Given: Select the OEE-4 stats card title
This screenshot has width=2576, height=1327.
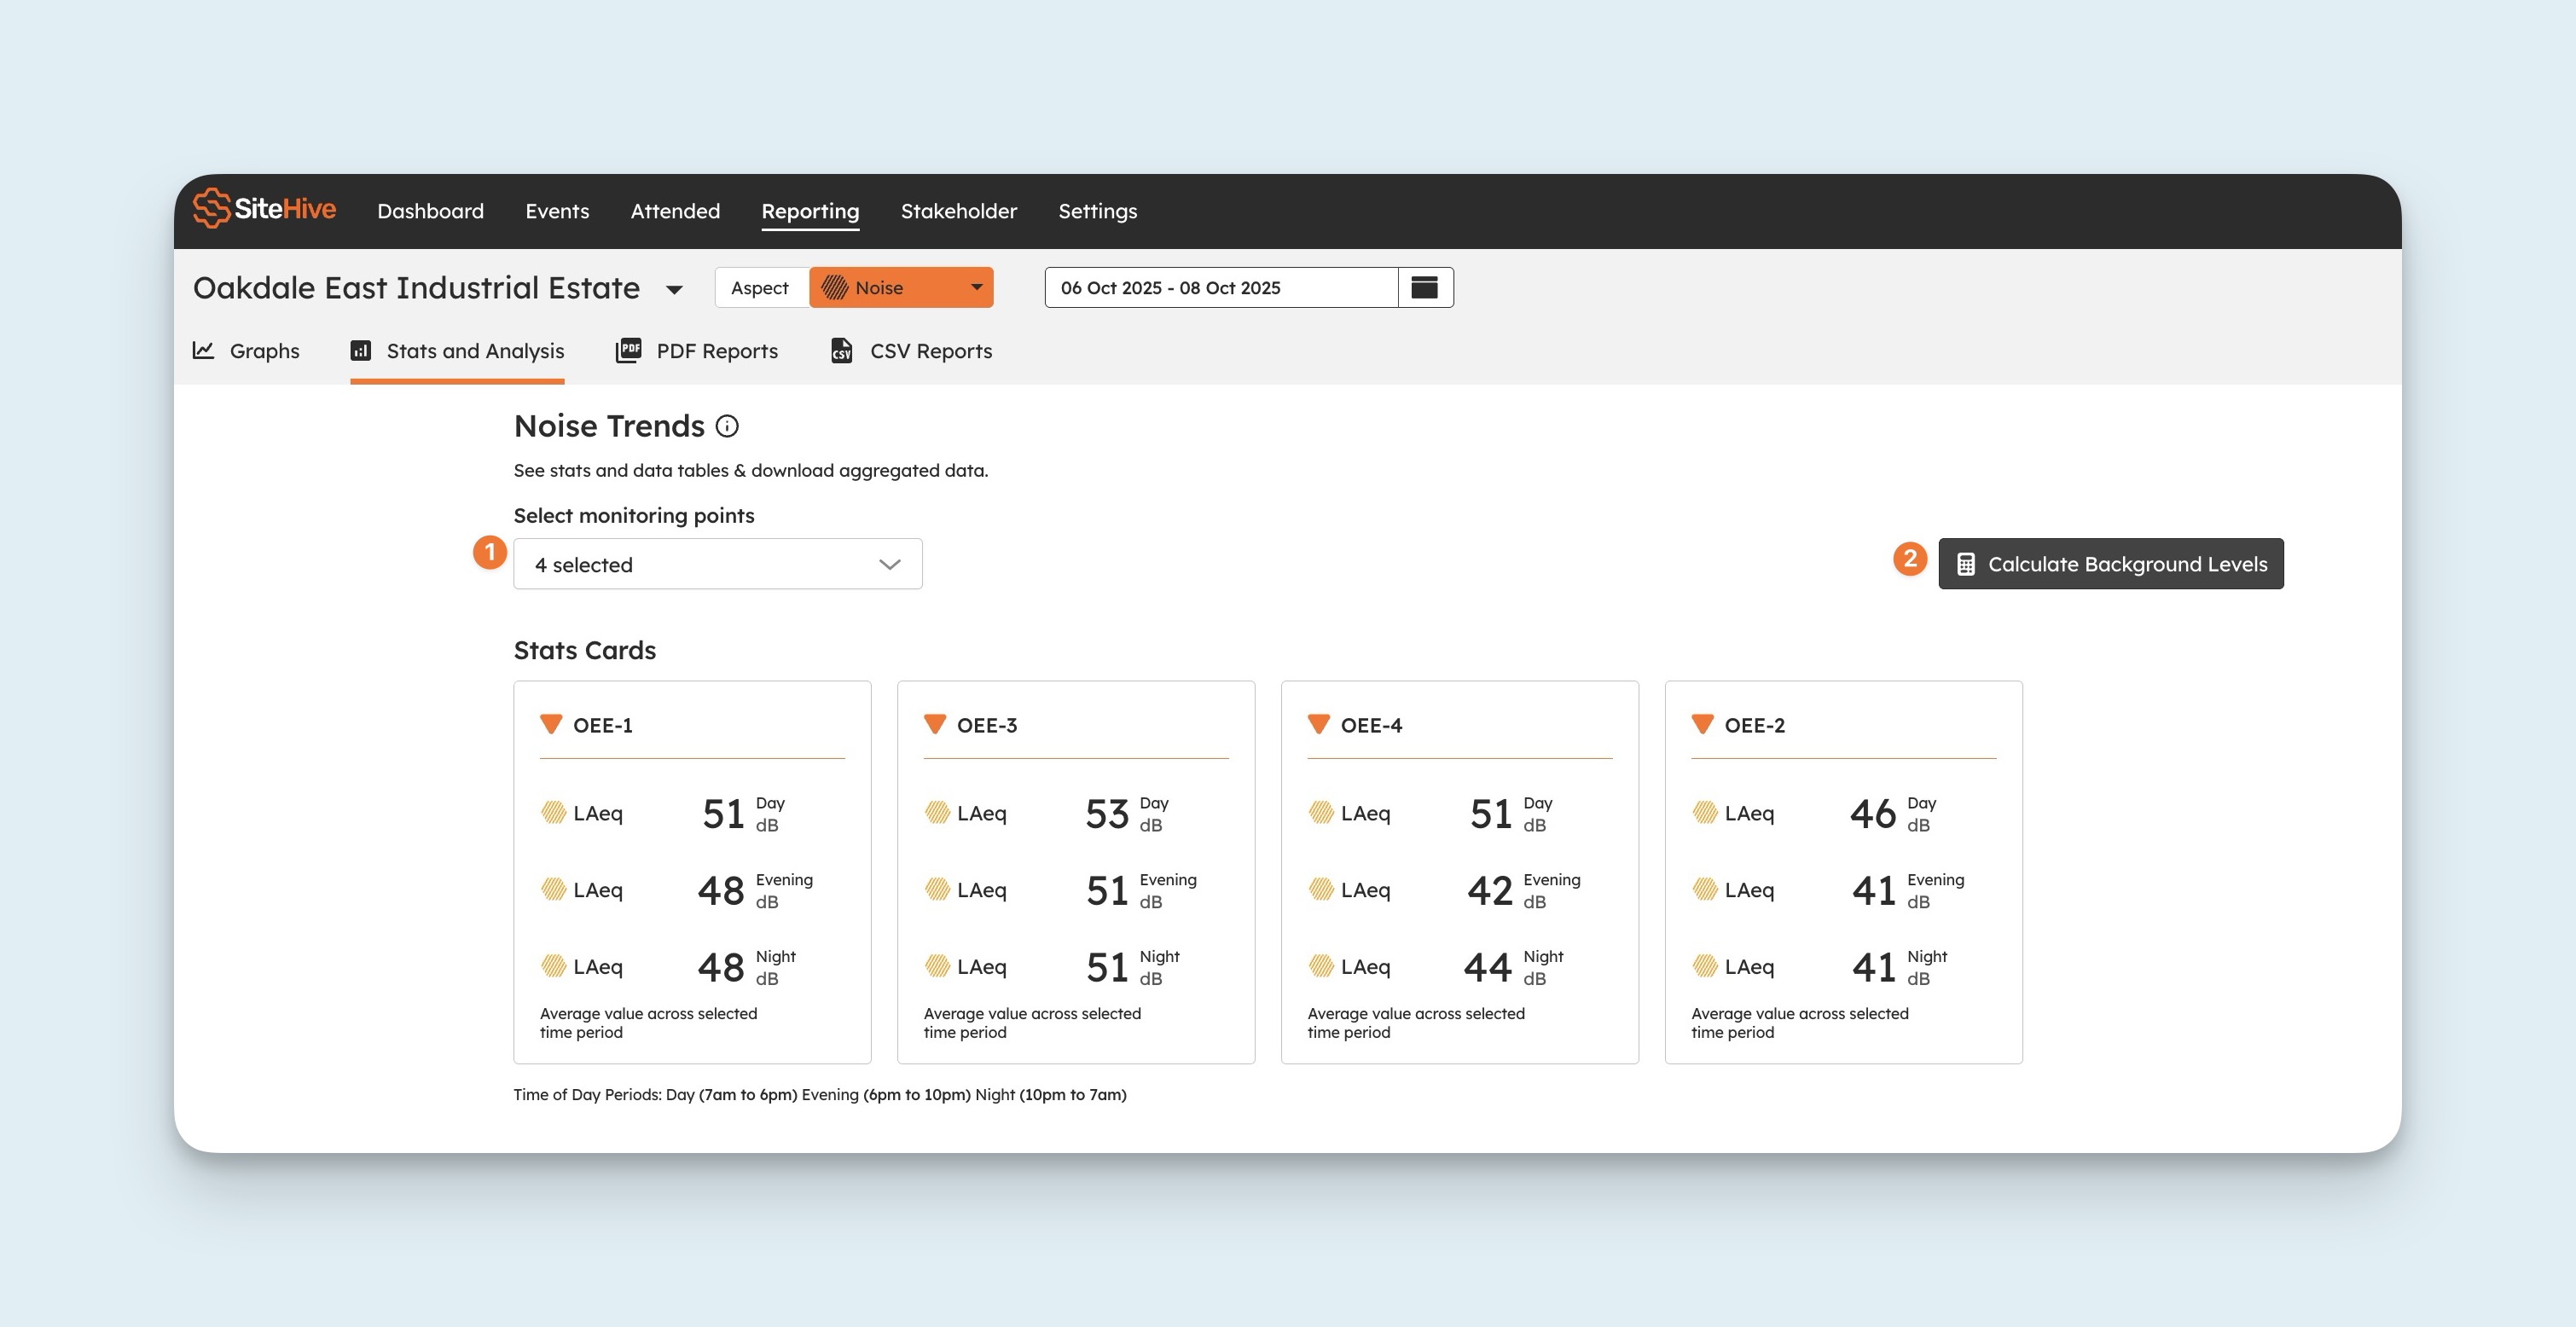Looking at the screenshot, I should click(x=1371, y=726).
